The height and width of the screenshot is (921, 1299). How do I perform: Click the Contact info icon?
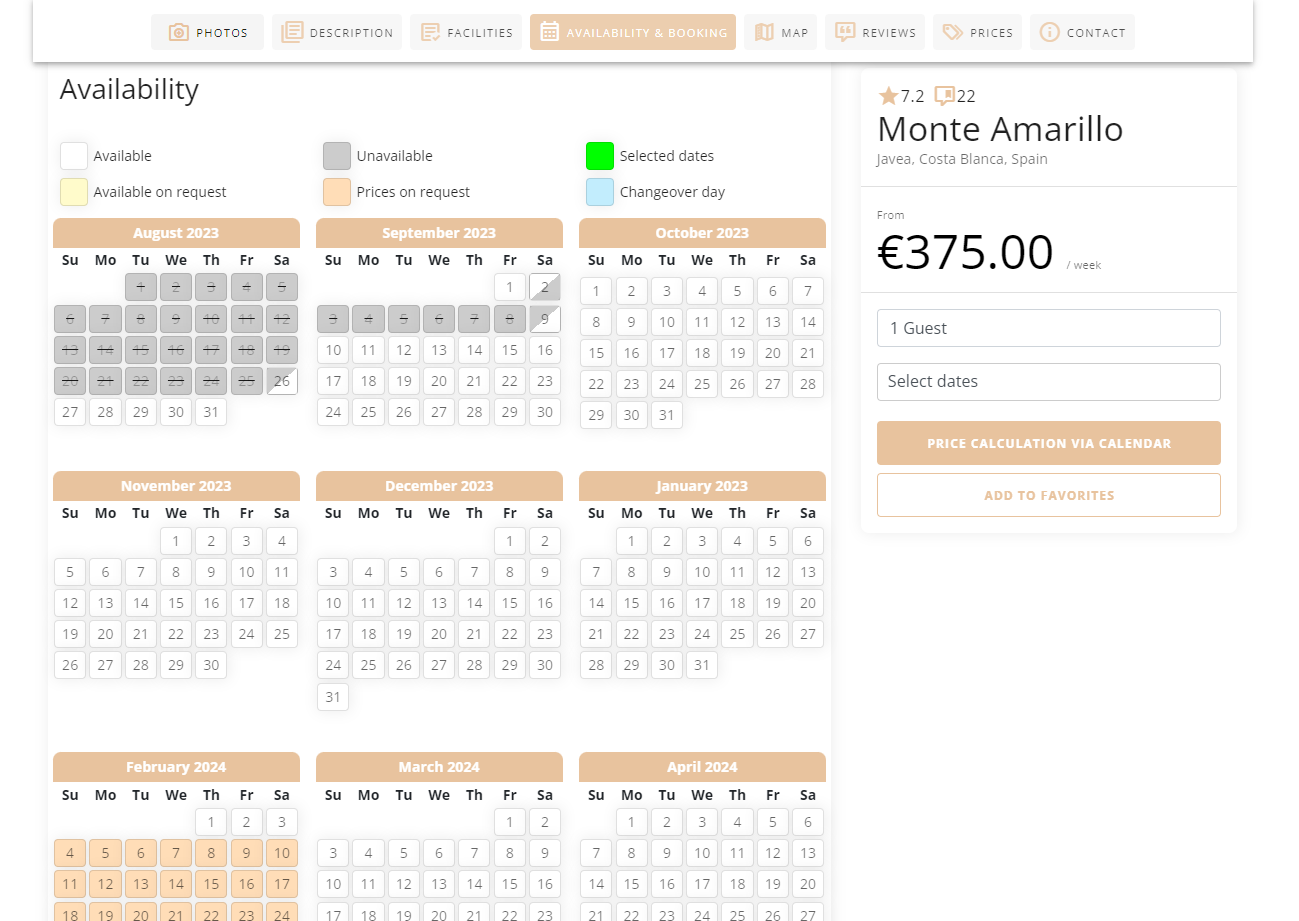[x=1049, y=32]
